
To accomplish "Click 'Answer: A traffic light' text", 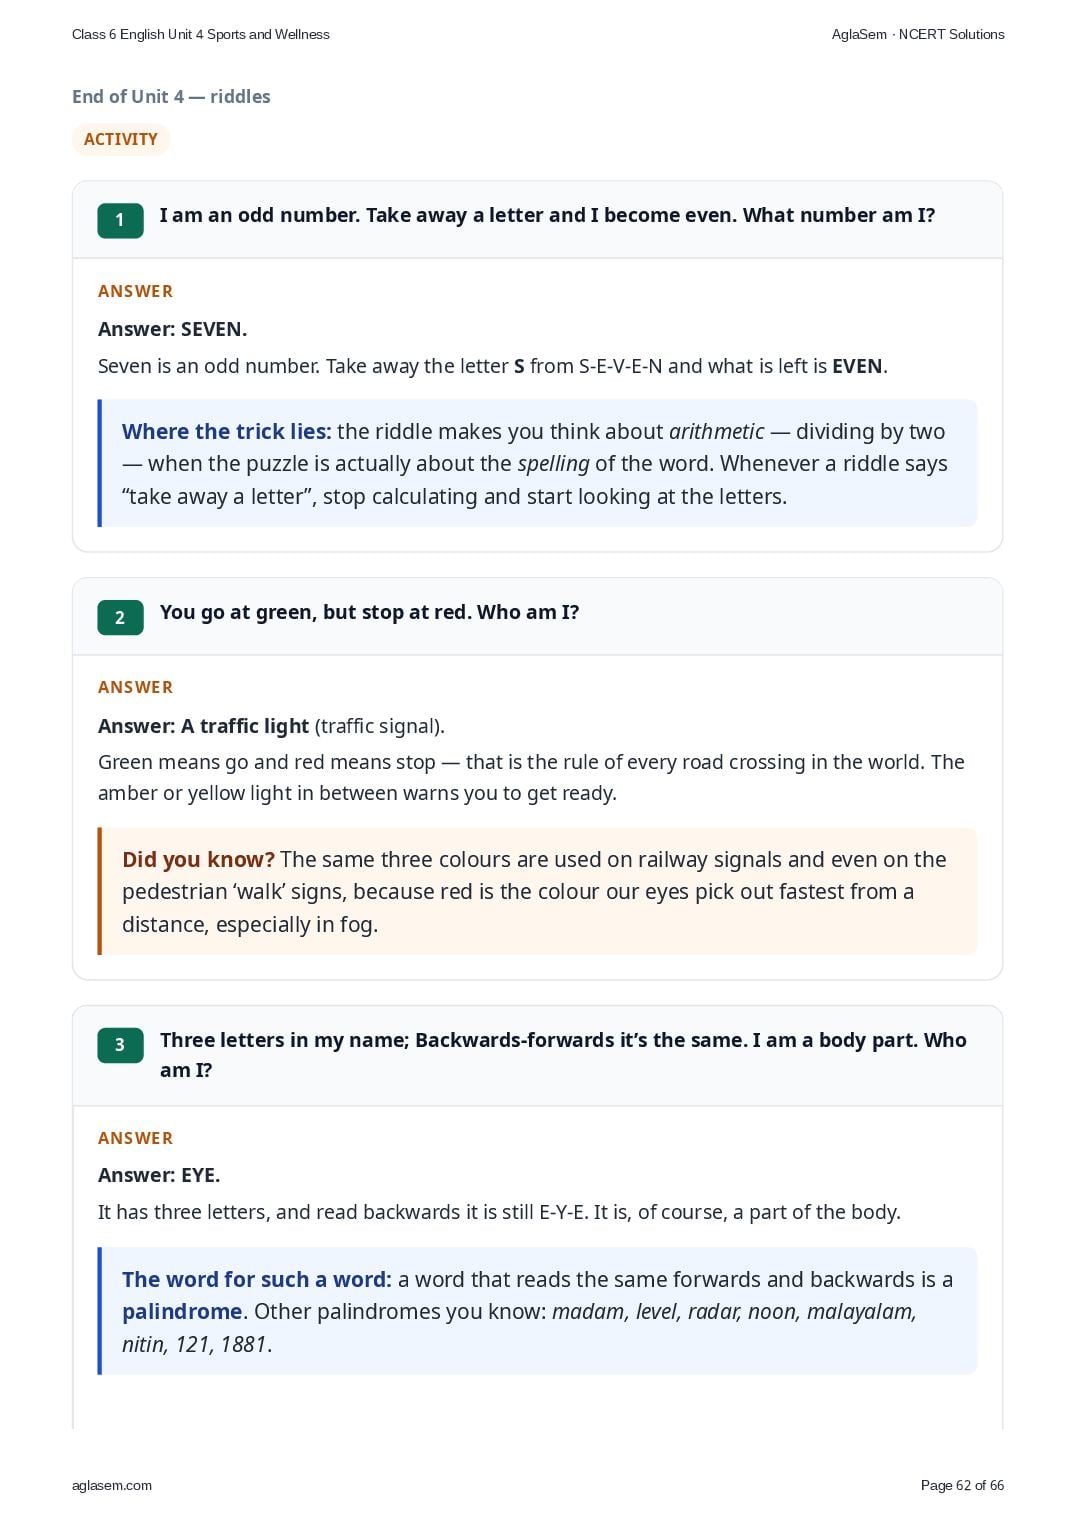I will 203,726.
